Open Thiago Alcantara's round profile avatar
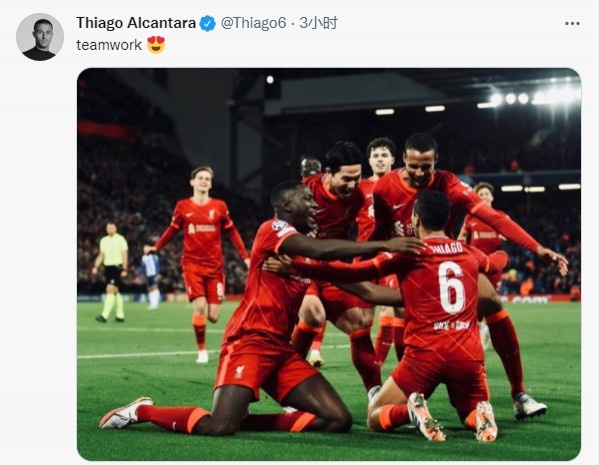599x465 pixels. tap(40, 37)
